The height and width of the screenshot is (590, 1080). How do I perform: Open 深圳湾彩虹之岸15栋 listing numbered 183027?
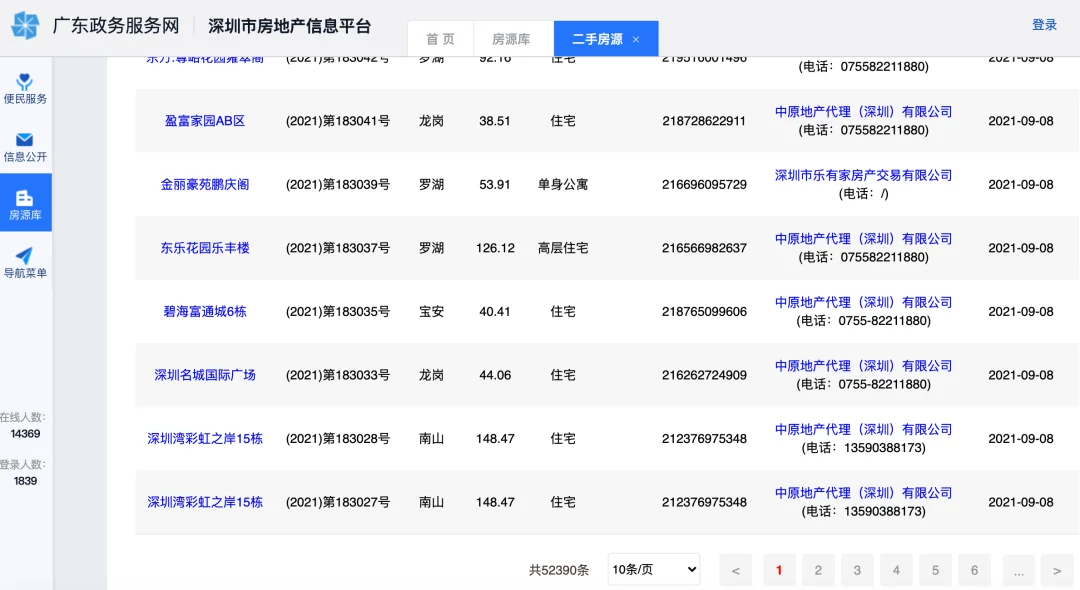coord(205,502)
